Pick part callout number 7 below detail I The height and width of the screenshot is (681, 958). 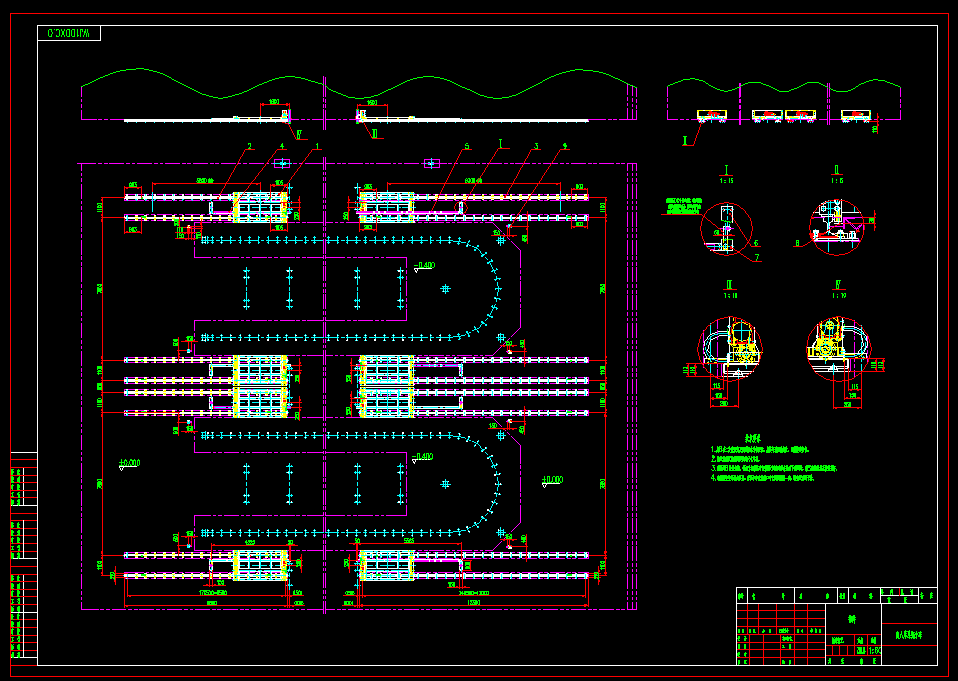point(758,258)
